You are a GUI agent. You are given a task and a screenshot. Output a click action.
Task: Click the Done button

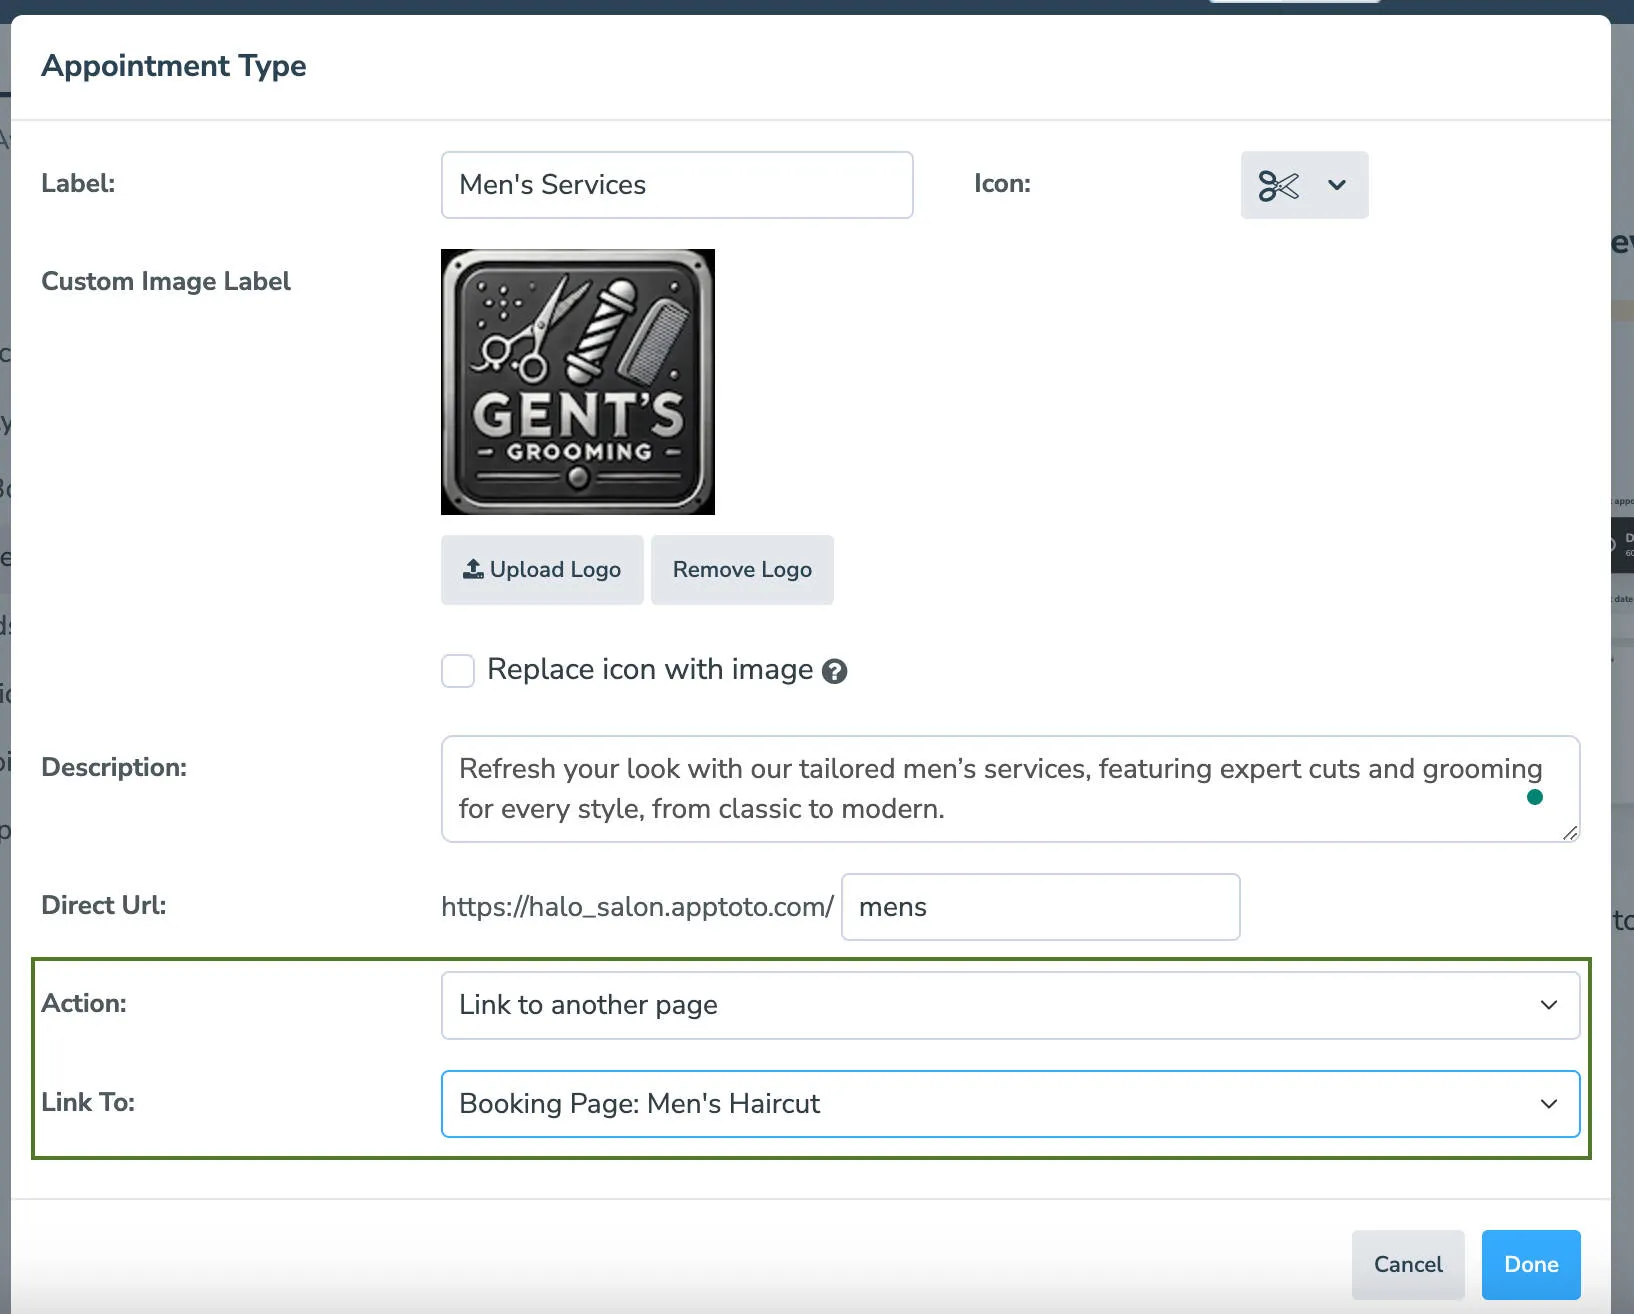coord(1530,1264)
